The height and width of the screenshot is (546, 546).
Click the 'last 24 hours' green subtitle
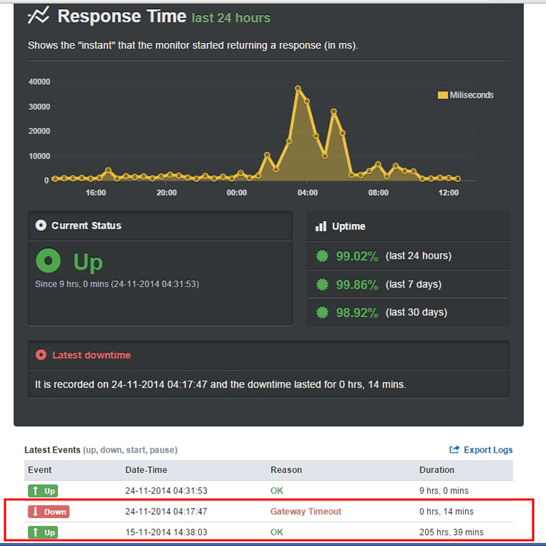tap(231, 18)
